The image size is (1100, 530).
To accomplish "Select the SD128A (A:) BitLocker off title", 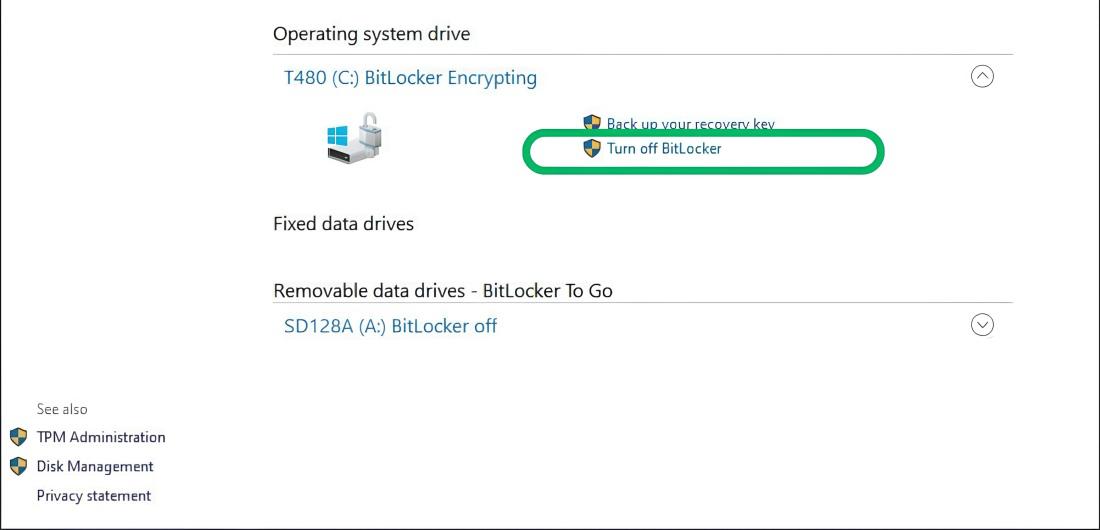I will click(x=390, y=326).
